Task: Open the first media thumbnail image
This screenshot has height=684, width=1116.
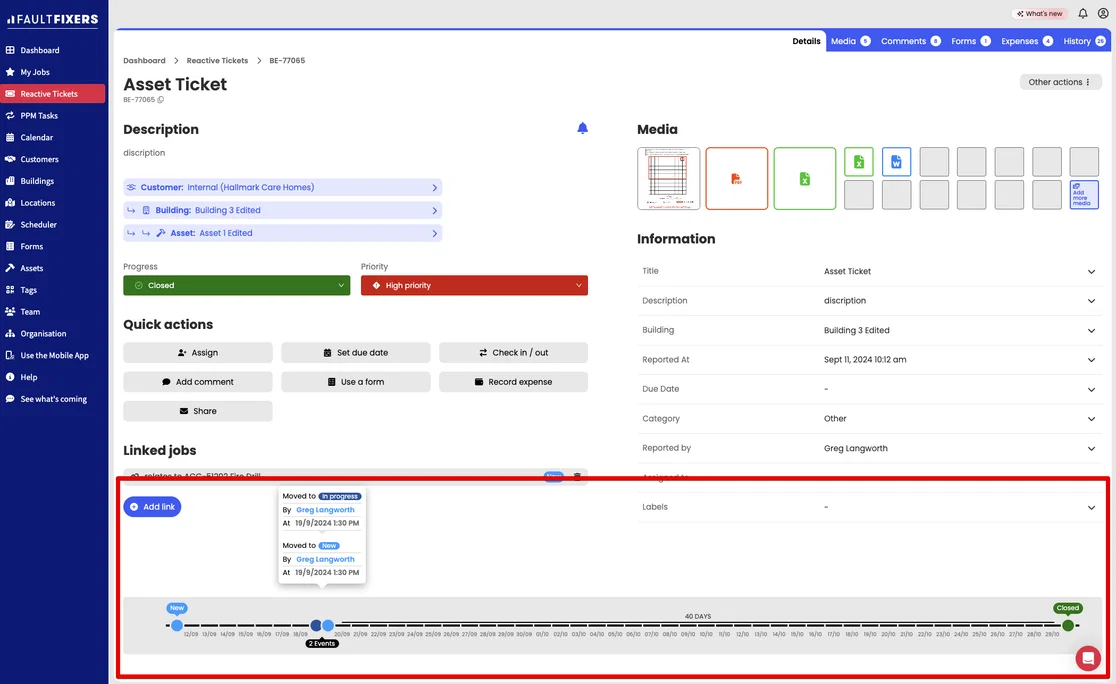Action: click(668, 179)
